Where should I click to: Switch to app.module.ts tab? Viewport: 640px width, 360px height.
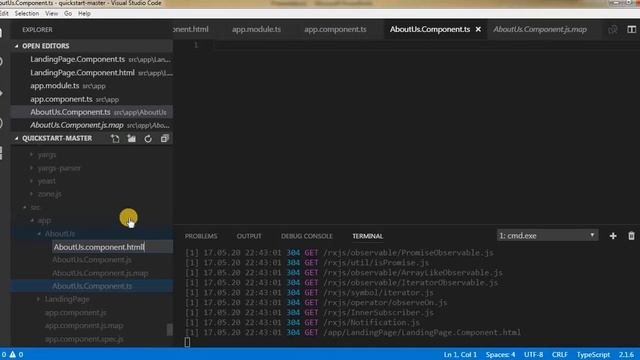click(x=256, y=29)
